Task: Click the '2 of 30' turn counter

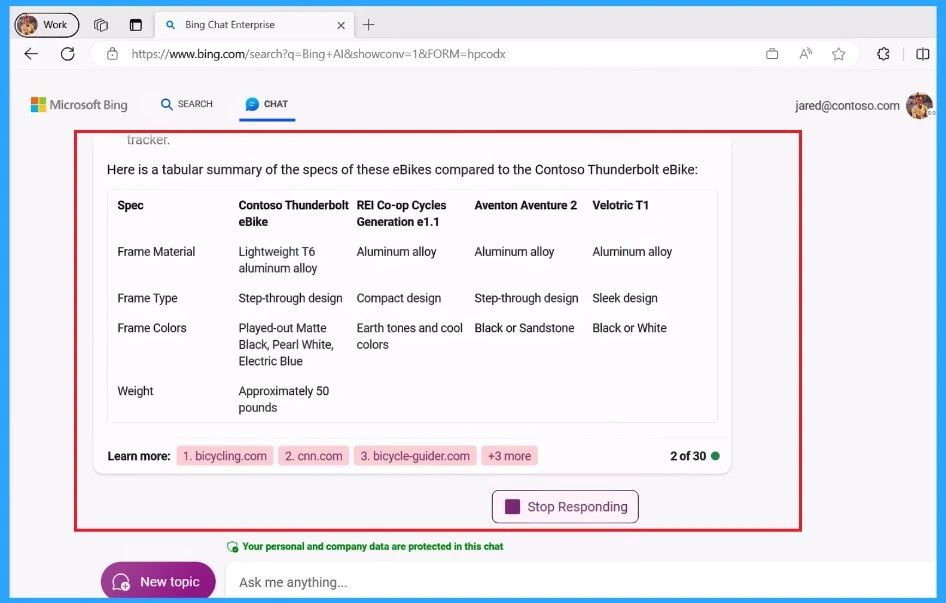Action: (688, 456)
